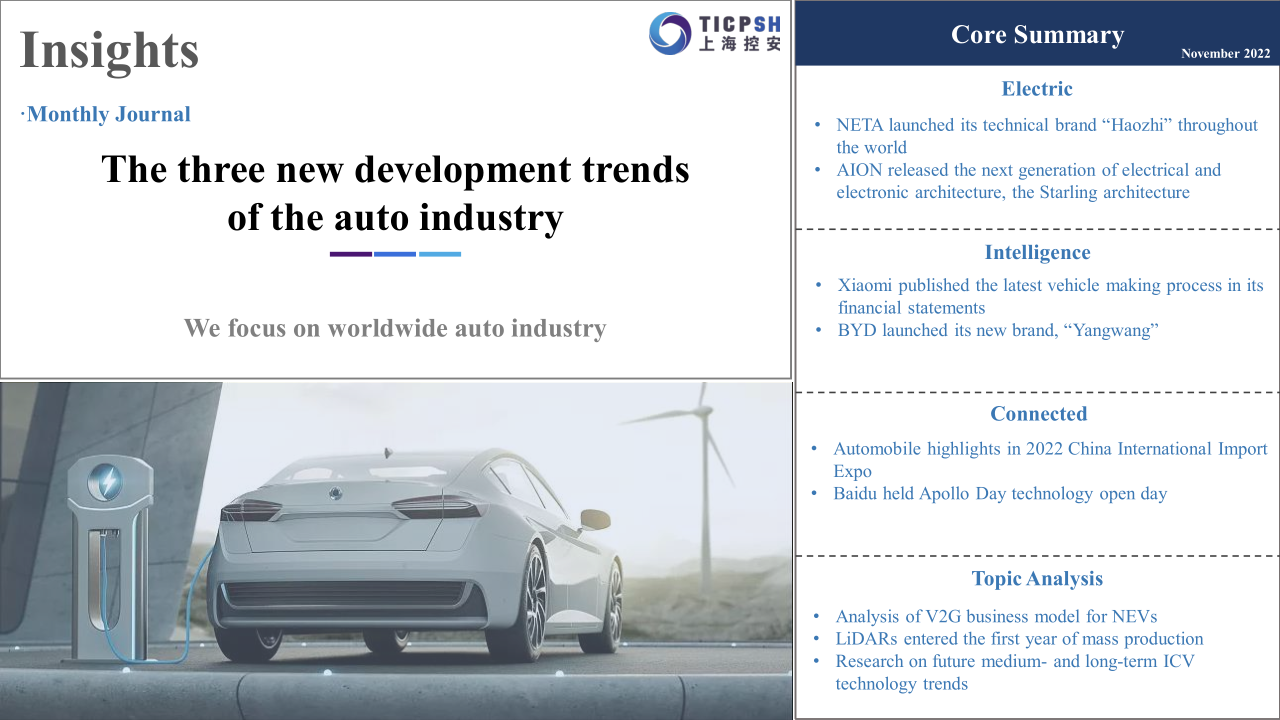Click the Monthly Journal label
Screen dimensions: 1280x720
tap(108, 114)
